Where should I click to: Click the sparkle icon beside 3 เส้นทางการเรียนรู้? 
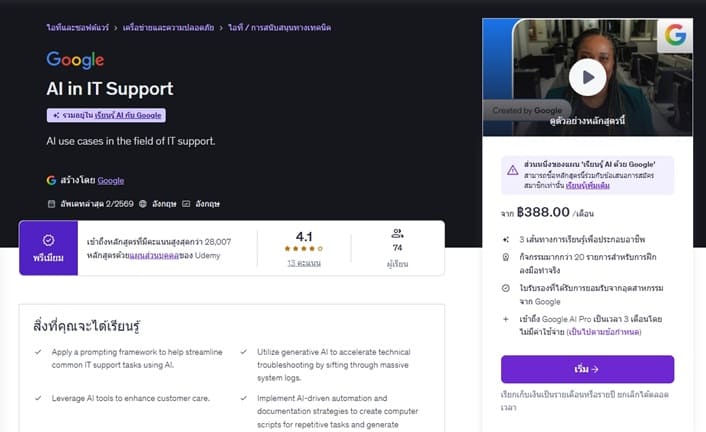[506, 240]
